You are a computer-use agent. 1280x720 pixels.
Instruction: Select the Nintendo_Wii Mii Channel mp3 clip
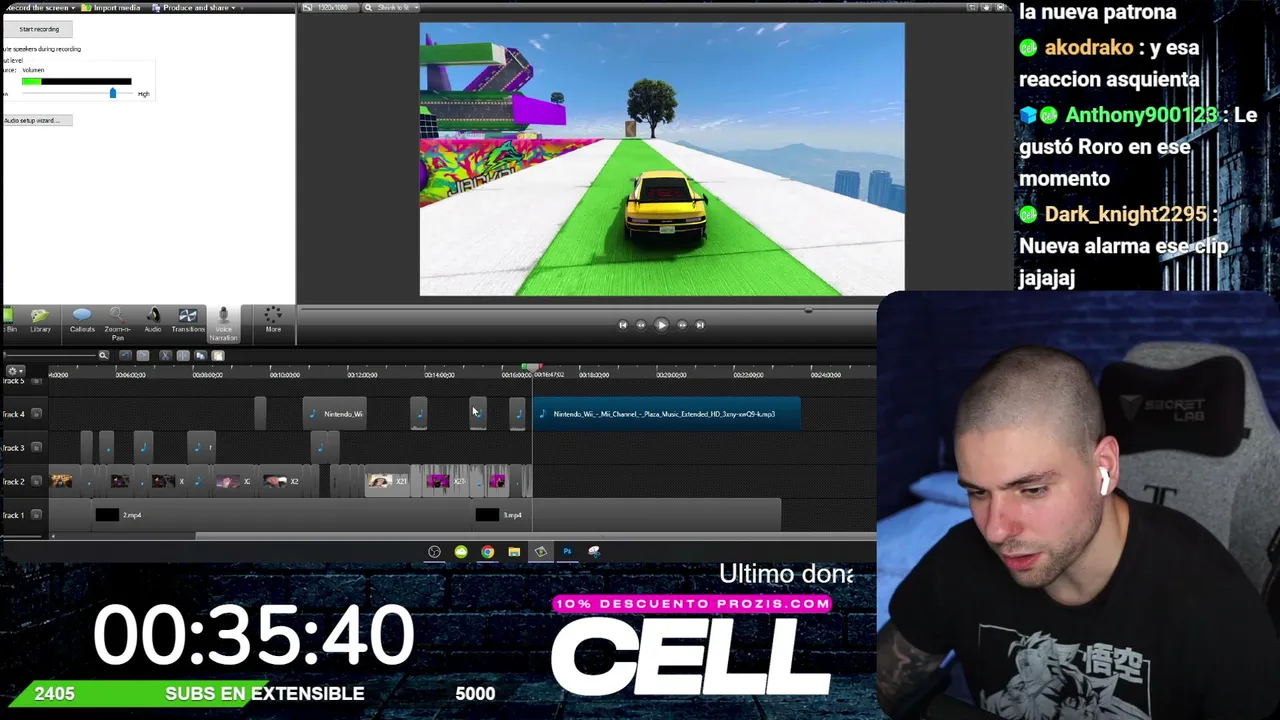[666, 414]
